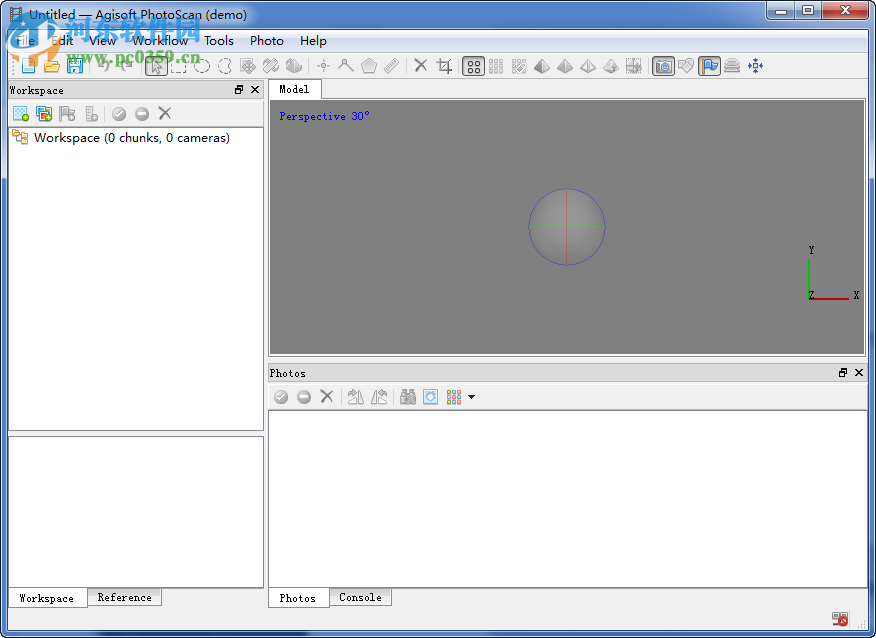The width and height of the screenshot is (876, 638).
Task: Switch to the Reference tab
Action: [x=124, y=597]
